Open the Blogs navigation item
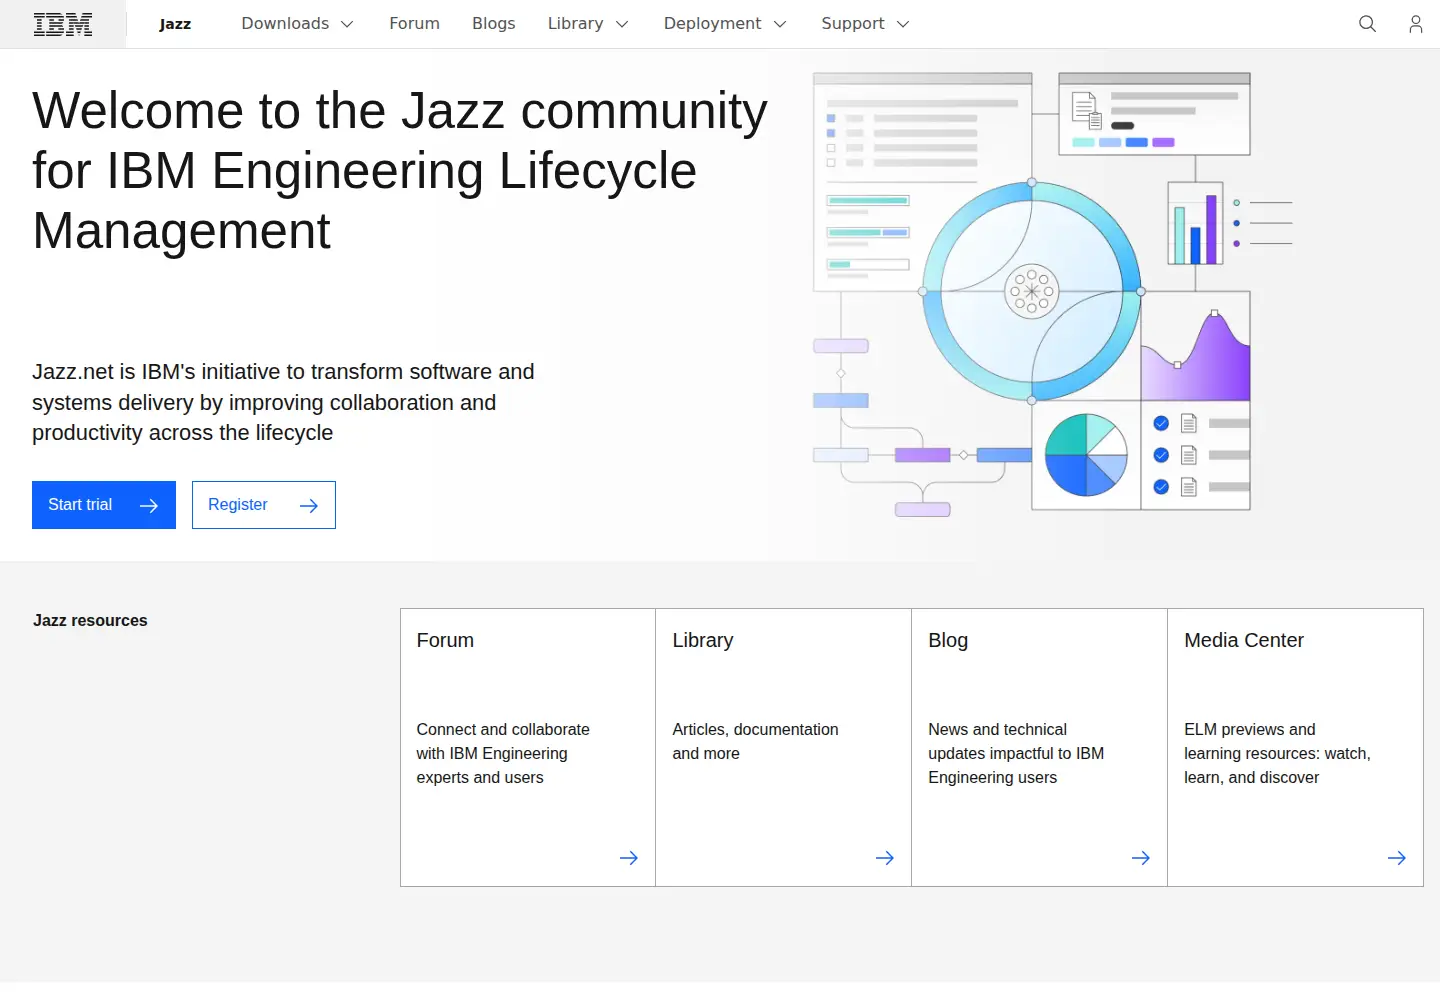The height and width of the screenshot is (1000, 1440). click(494, 24)
